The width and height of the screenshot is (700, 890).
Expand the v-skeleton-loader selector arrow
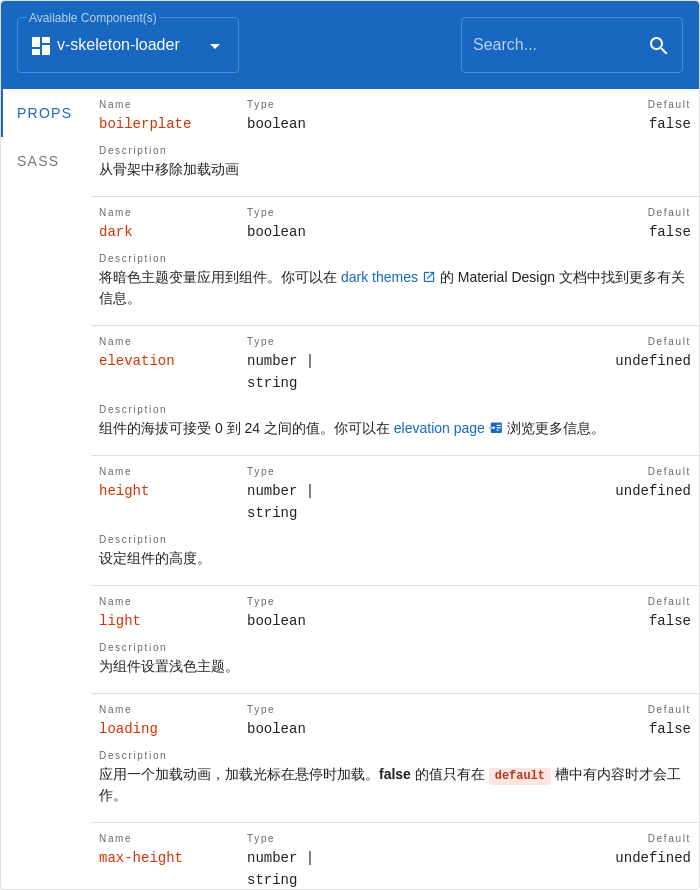(215, 45)
